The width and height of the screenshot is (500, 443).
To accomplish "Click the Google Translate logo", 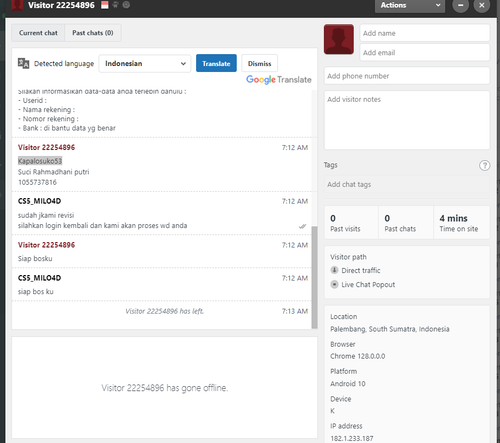I will (279, 80).
